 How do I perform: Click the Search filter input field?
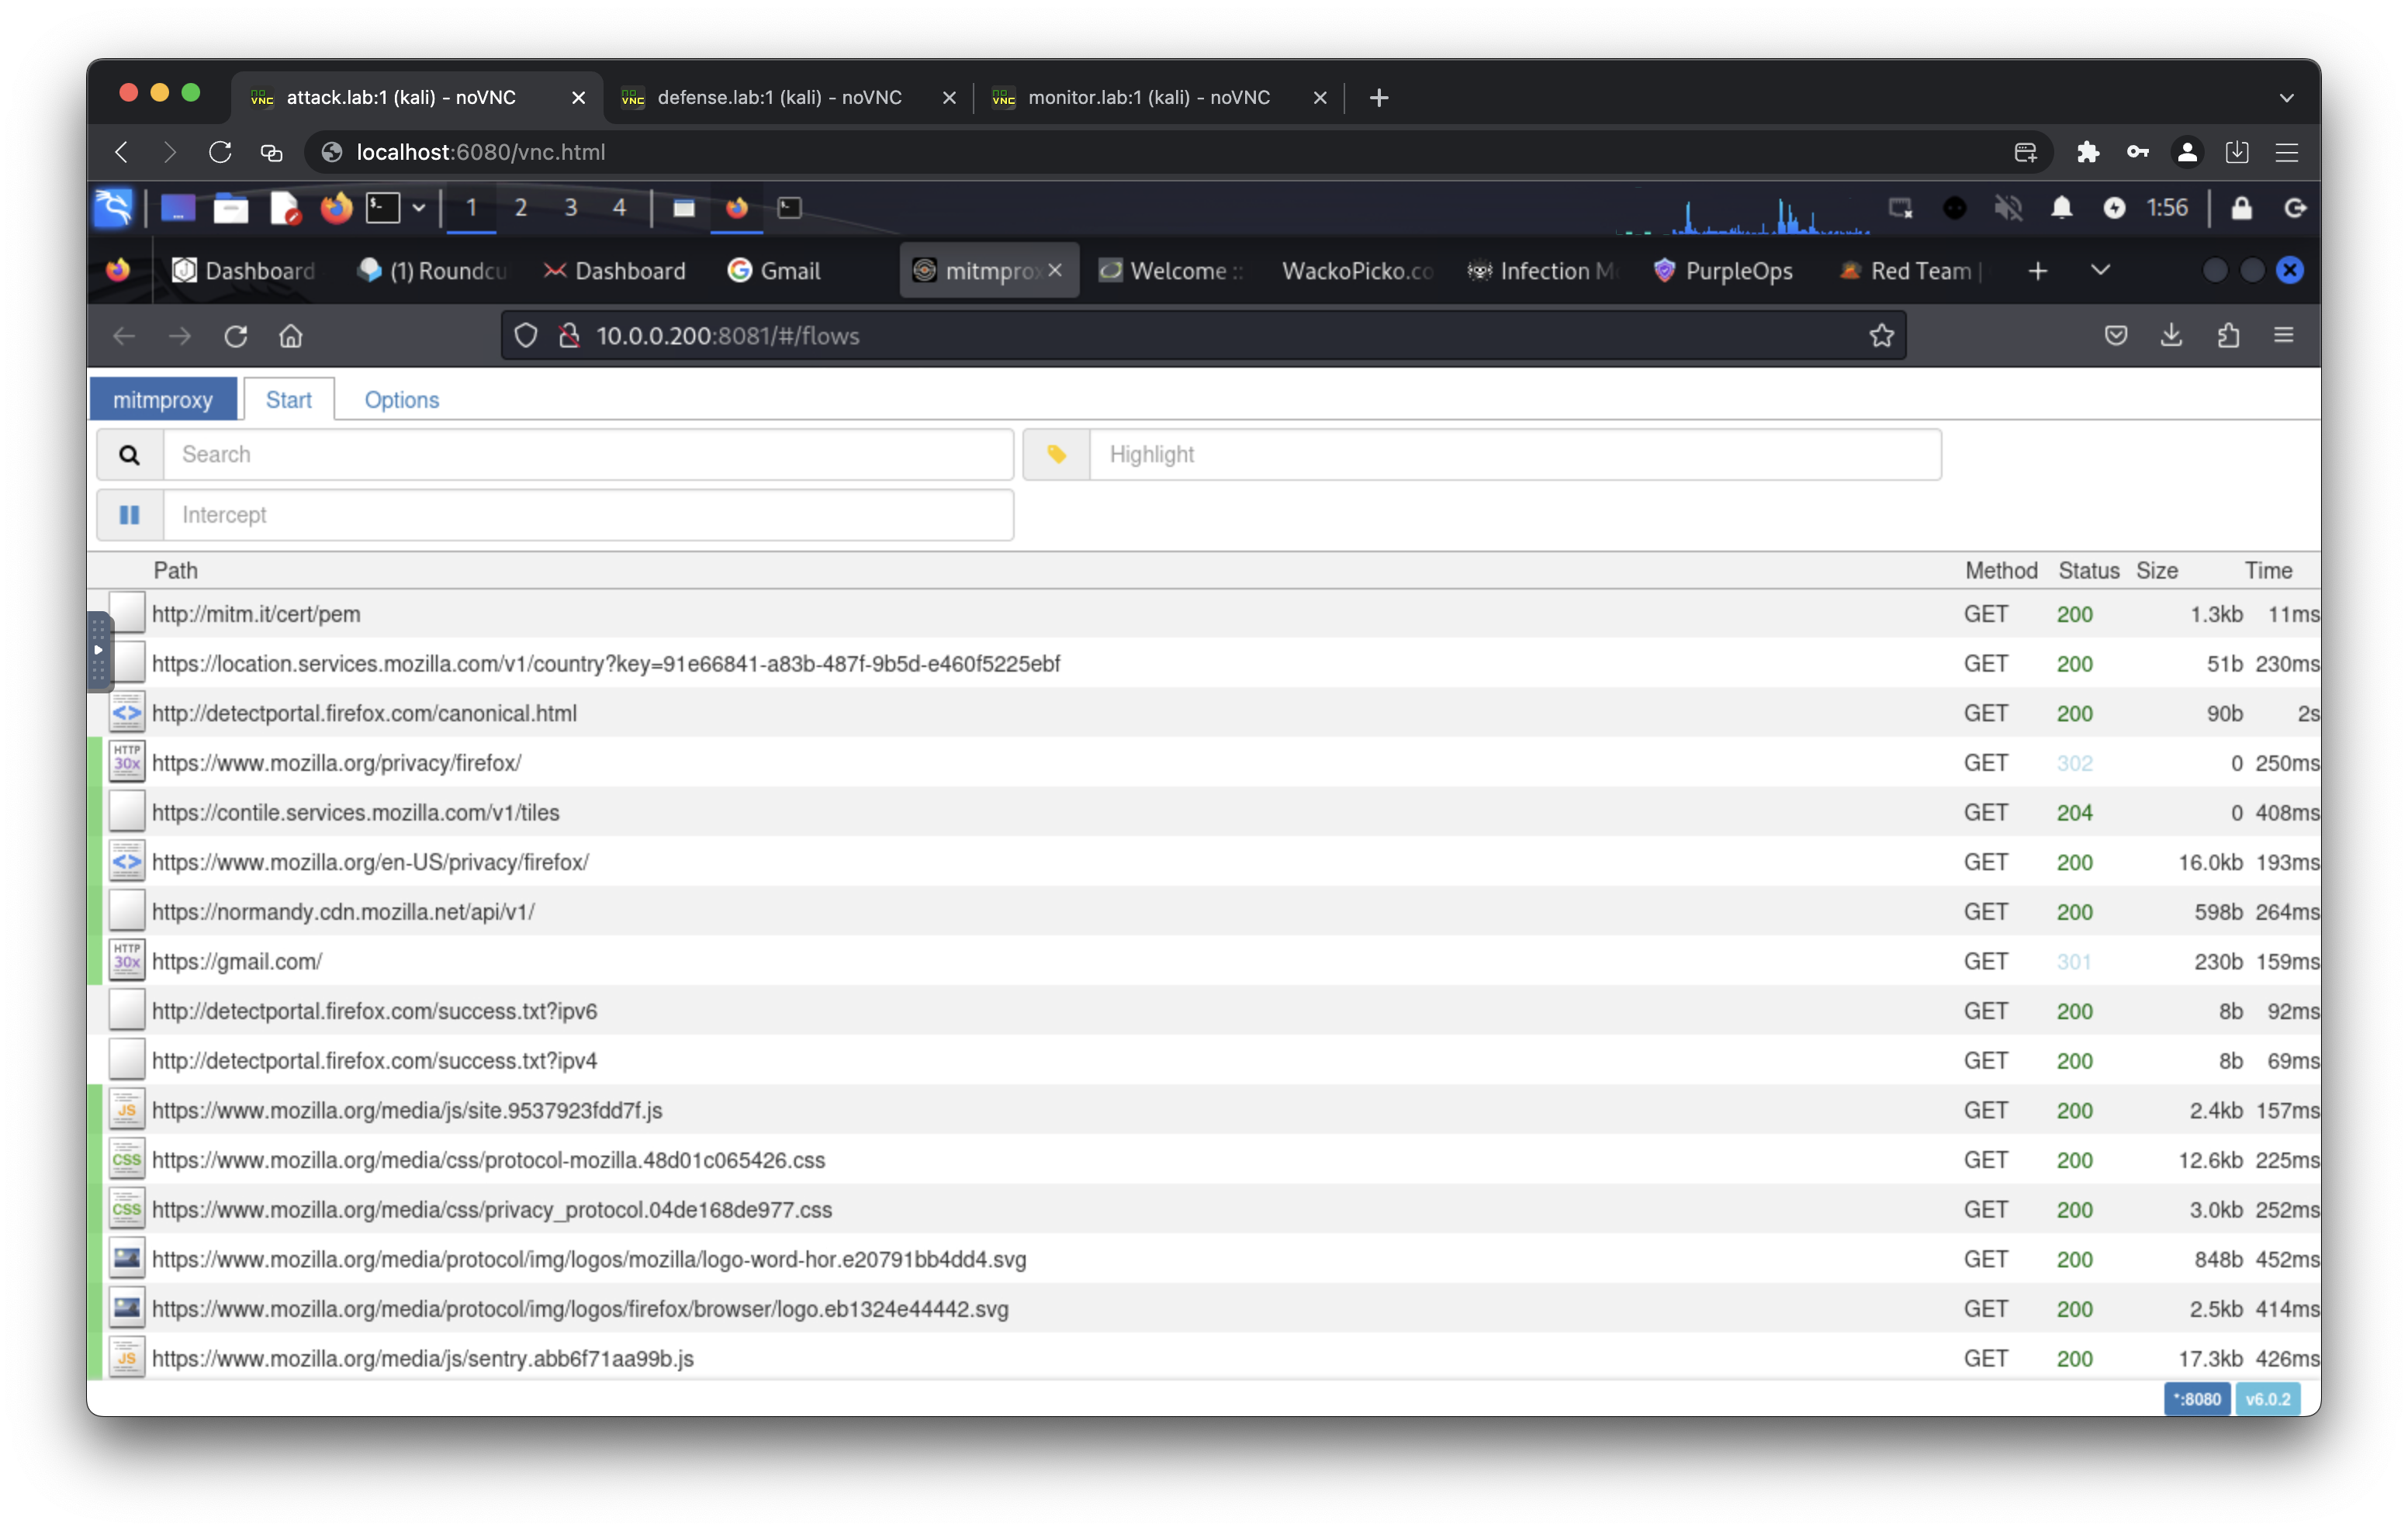click(x=588, y=455)
